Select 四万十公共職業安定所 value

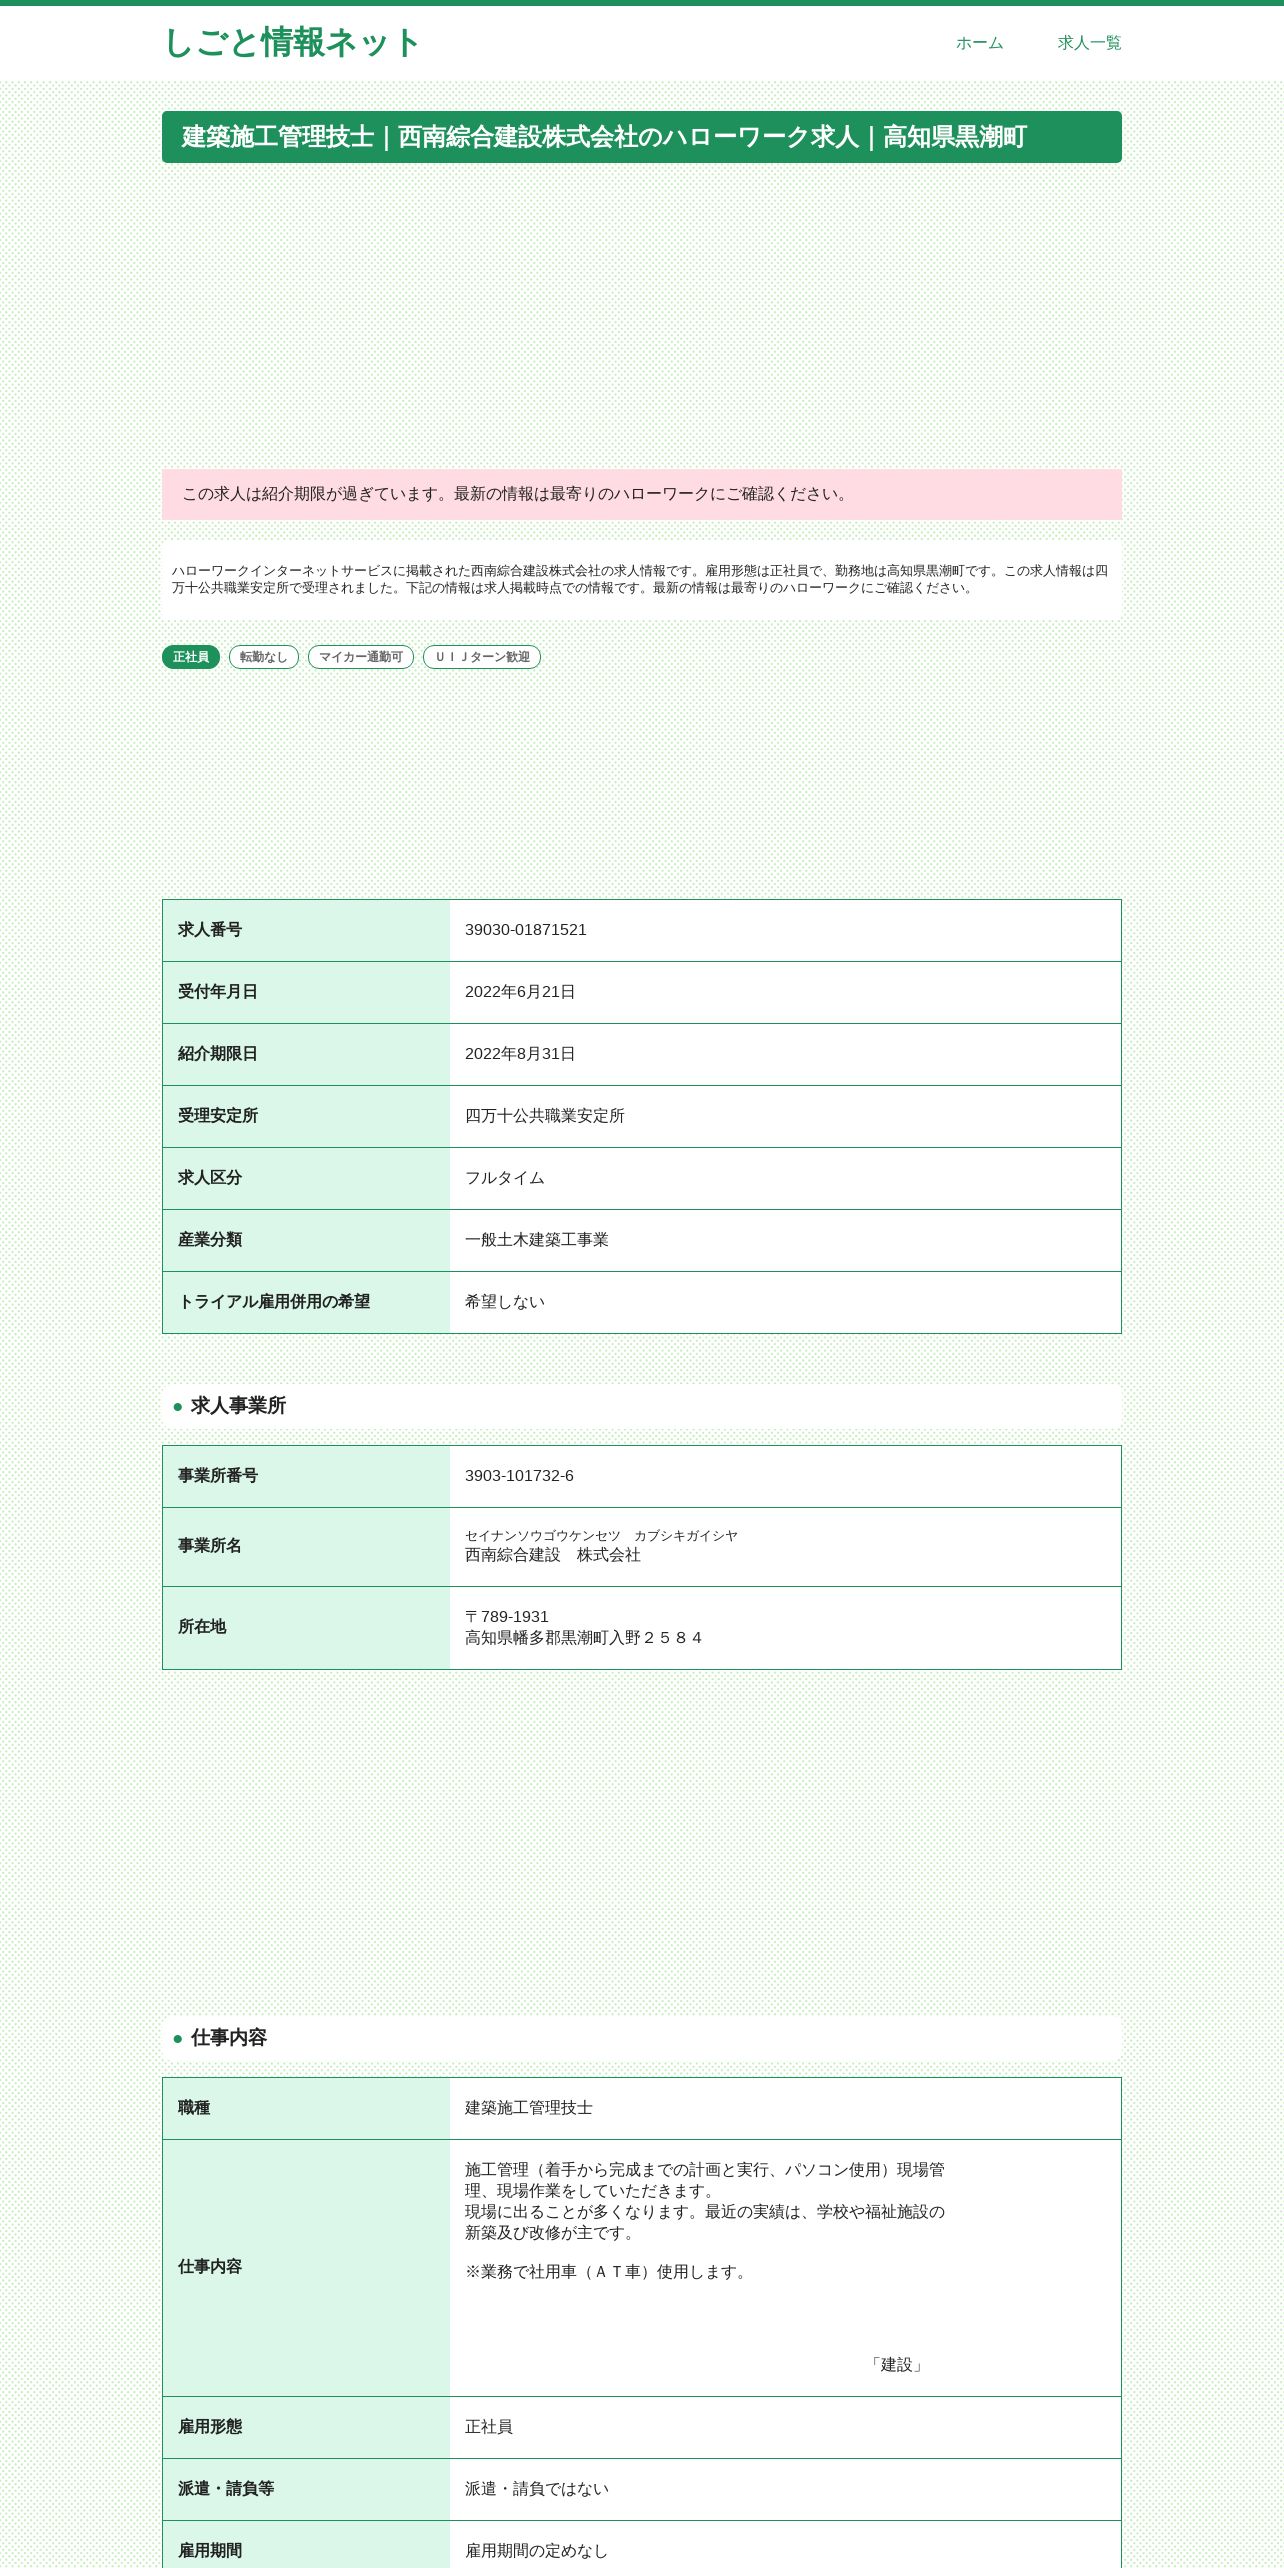coord(545,1116)
